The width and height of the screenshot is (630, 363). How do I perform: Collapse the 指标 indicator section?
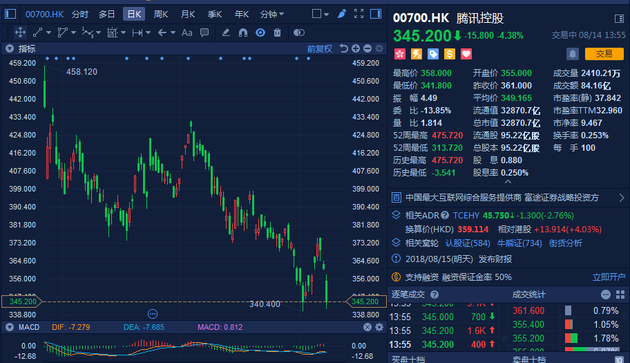pos(10,49)
